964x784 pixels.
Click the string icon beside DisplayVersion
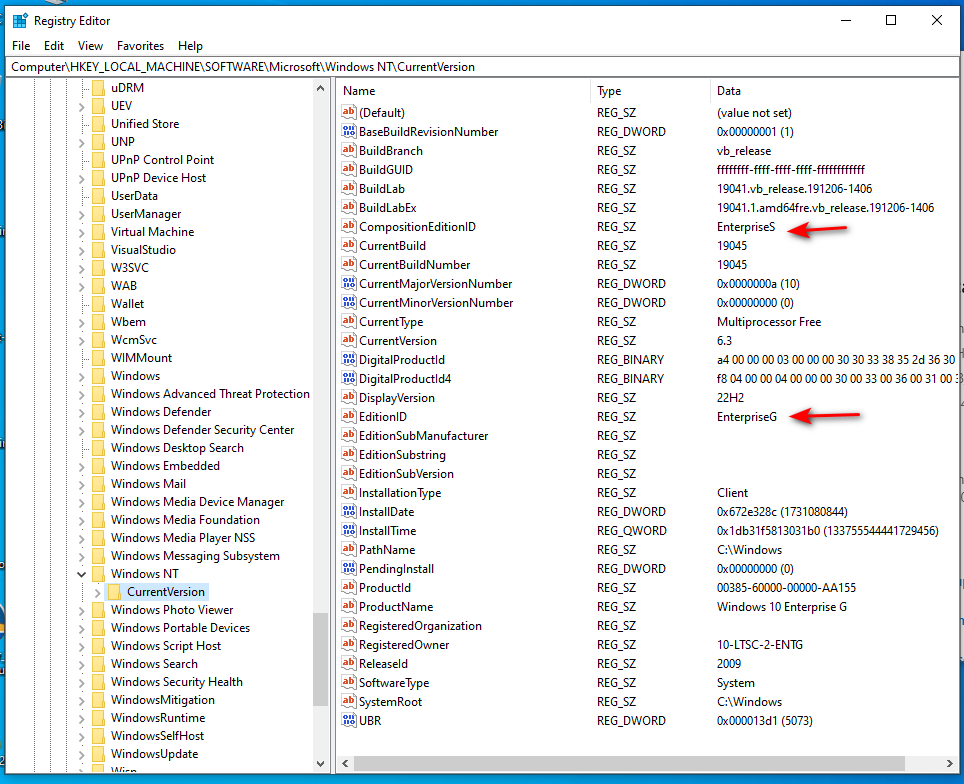click(349, 398)
